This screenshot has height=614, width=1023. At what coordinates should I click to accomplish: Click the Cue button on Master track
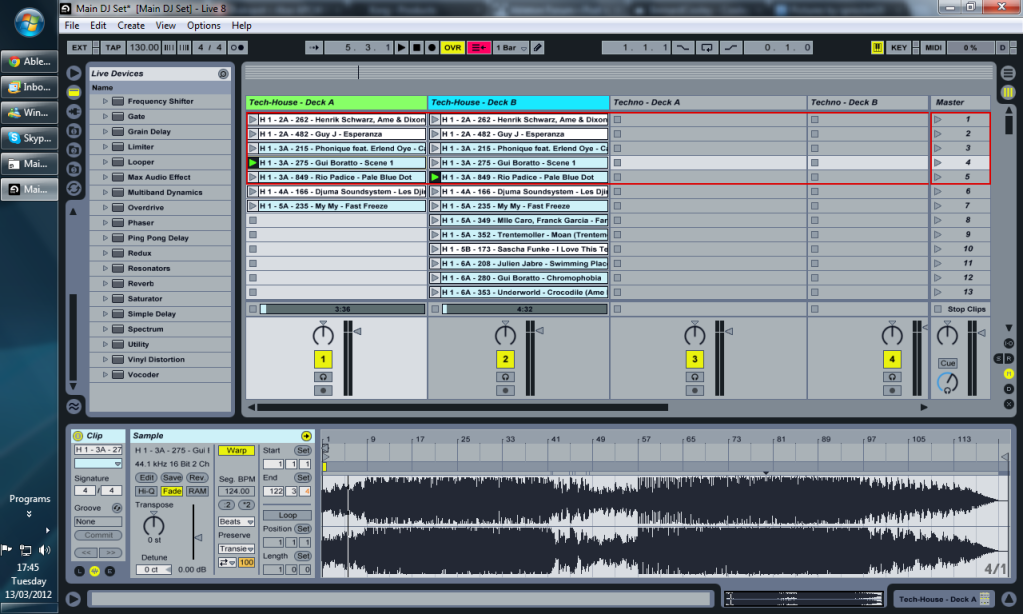click(x=947, y=363)
